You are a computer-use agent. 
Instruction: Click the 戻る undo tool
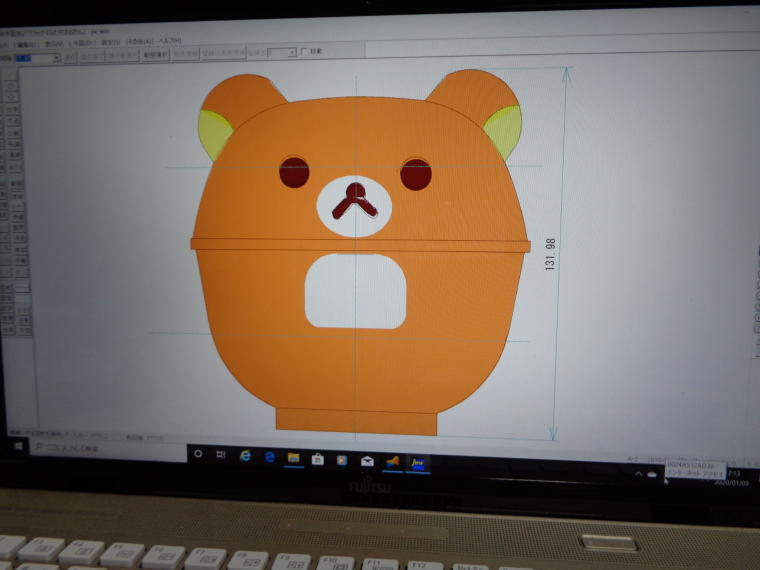click(x=20, y=271)
